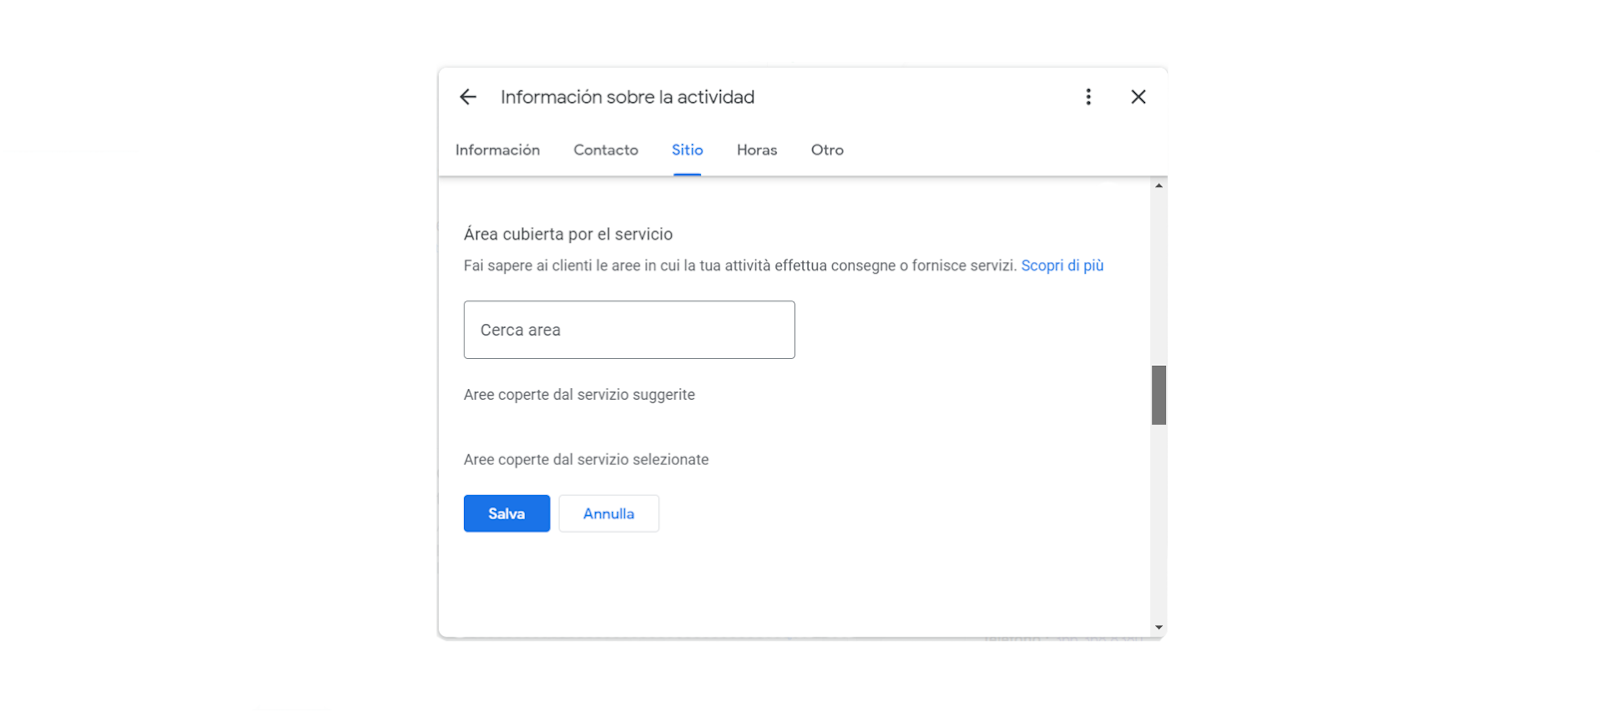Open the Contacto tab
Viewport: 1600px width, 727px height.
[606, 150]
